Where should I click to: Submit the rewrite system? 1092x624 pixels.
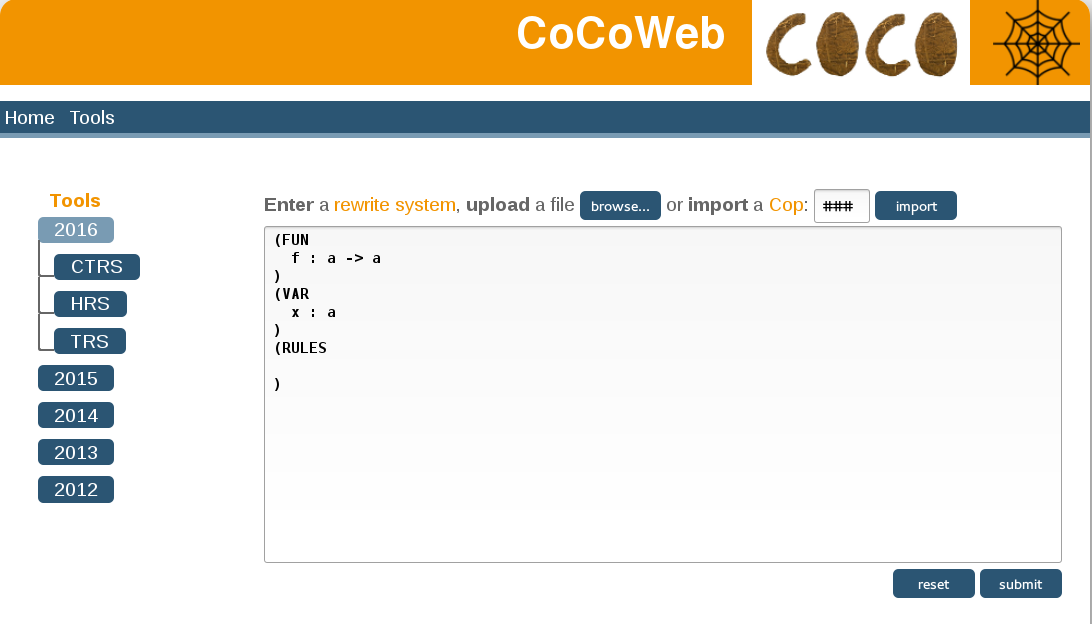coord(1020,584)
